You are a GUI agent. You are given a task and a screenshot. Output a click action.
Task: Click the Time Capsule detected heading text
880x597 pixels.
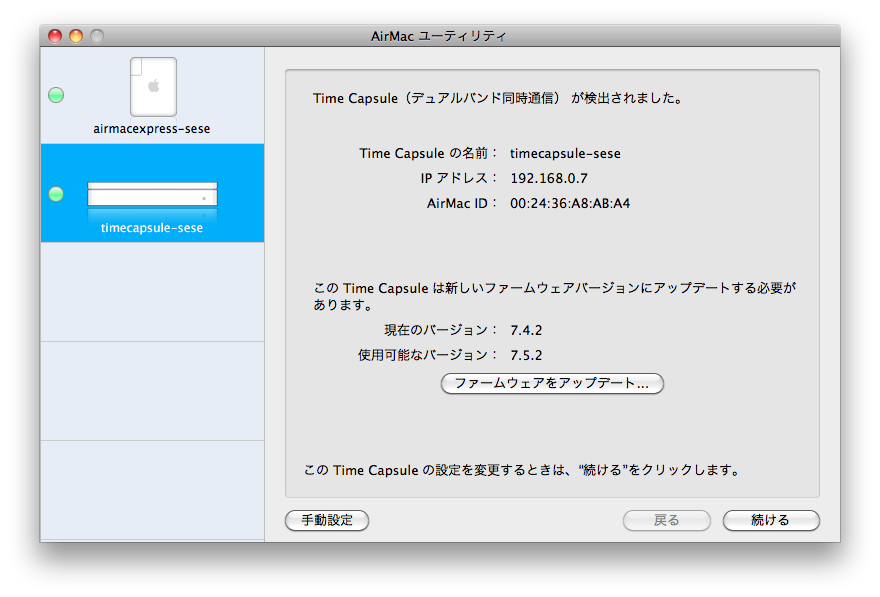(498, 98)
